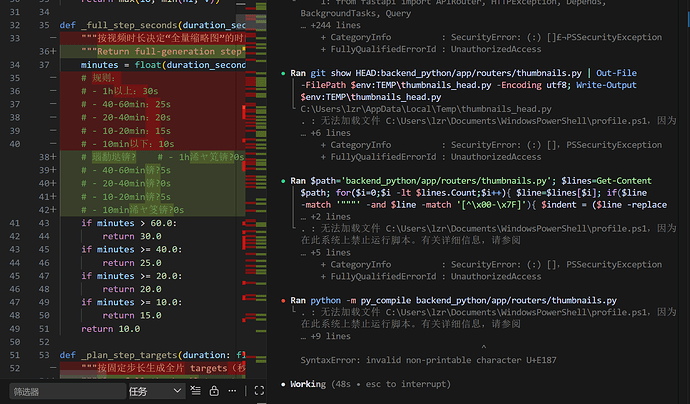Click the 'return 20.0' line
Screen dimensions: 690x404
coord(132,289)
